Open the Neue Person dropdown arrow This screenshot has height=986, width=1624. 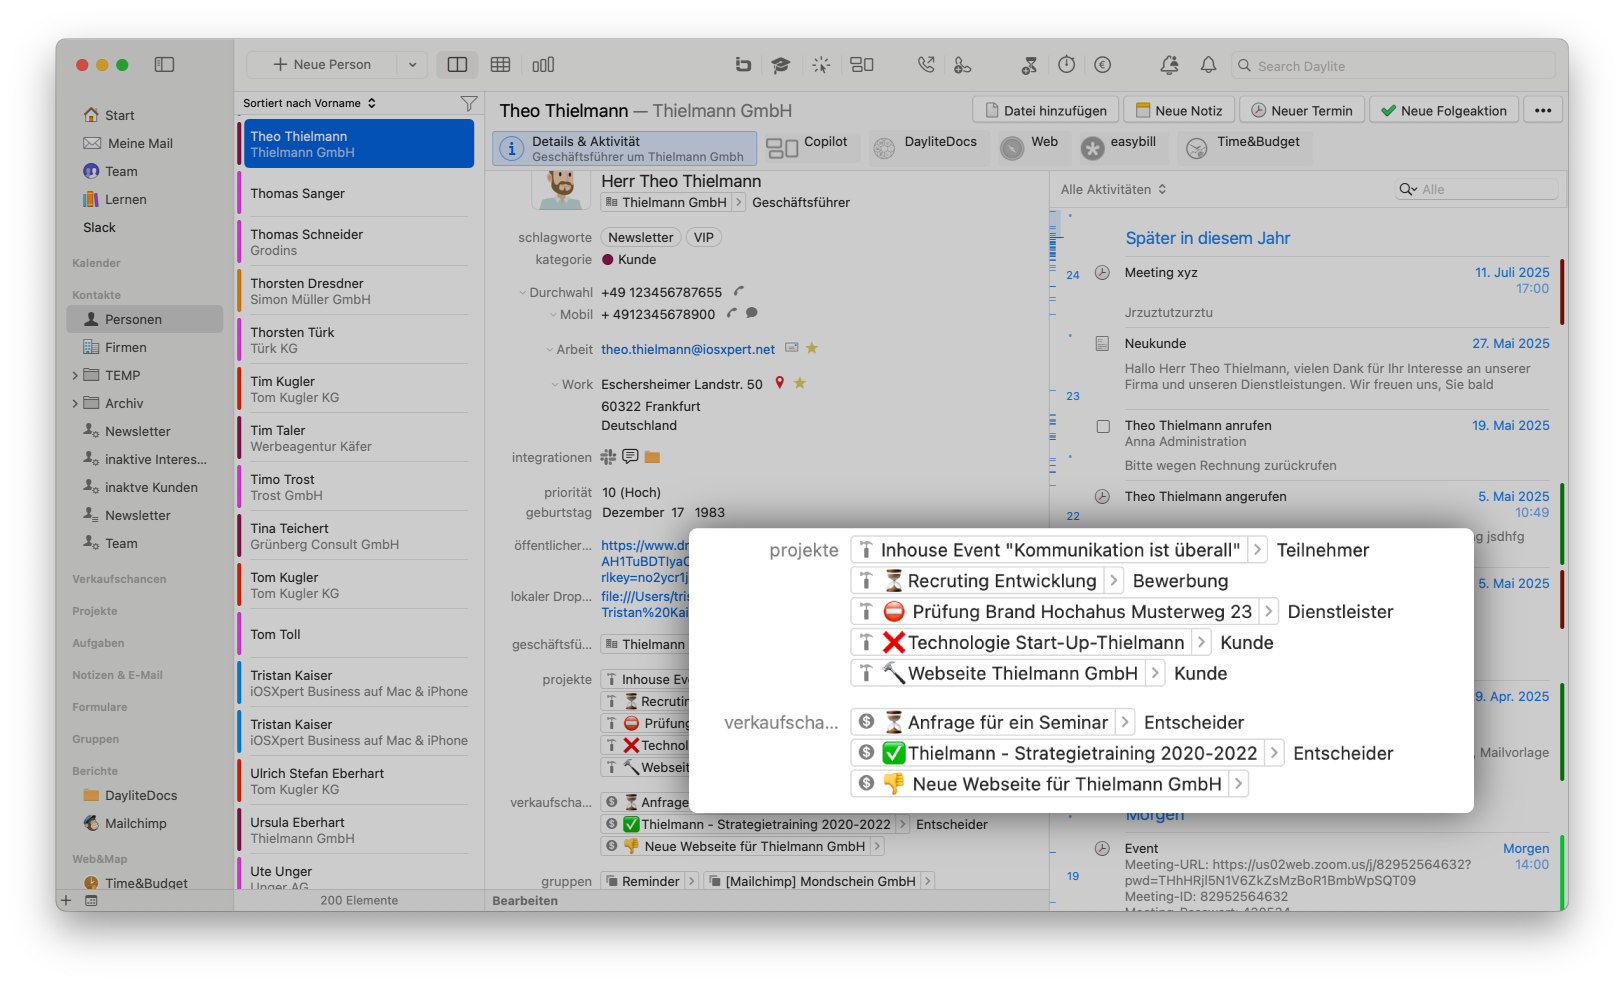(x=412, y=65)
